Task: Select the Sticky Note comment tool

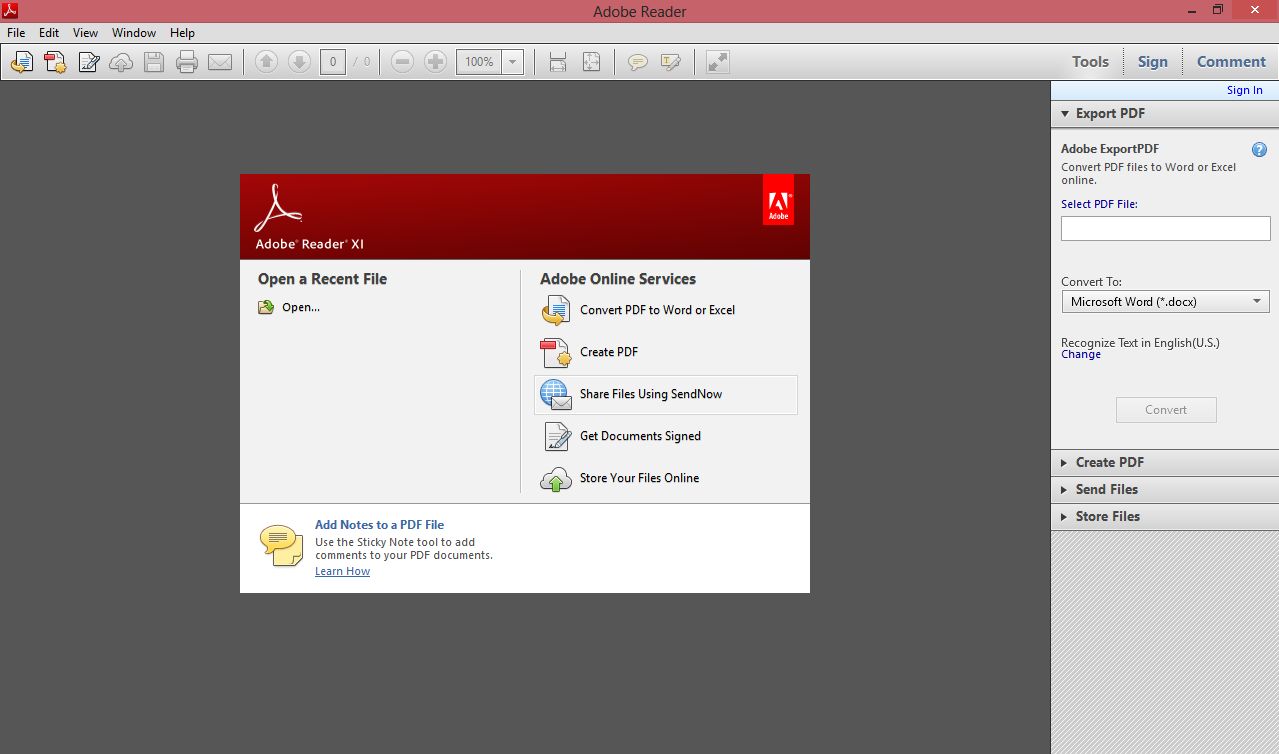Action: pos(637,62)
